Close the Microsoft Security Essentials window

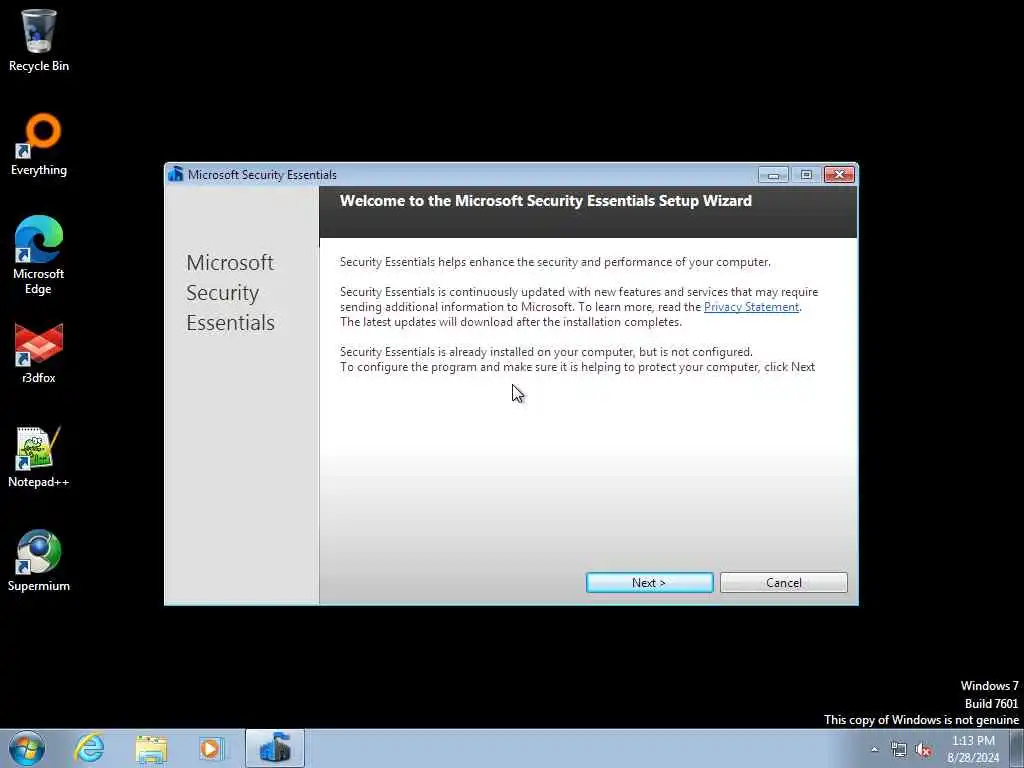(x=839, y=174)
